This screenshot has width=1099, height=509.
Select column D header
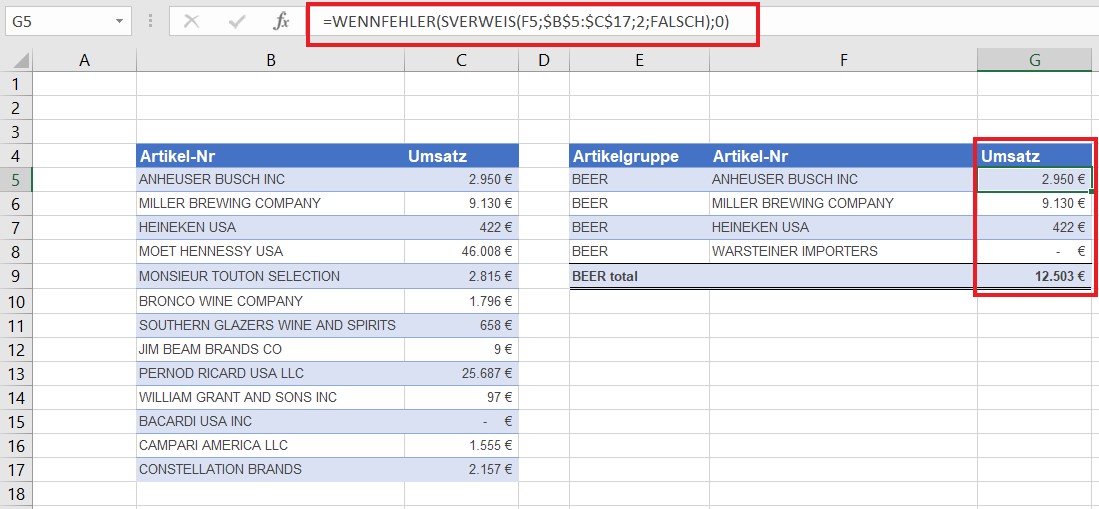pos(544,61)
